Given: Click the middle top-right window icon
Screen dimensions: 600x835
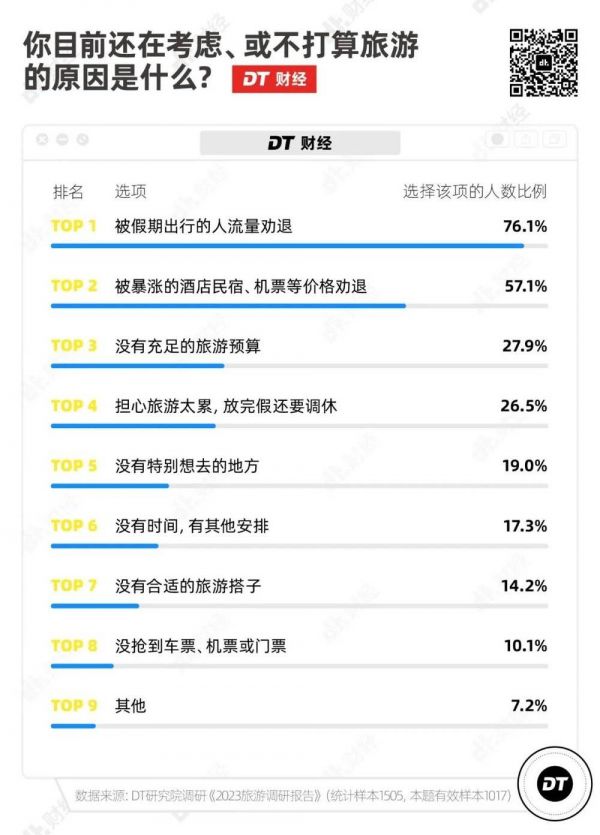Looking at the screenshot, I should pos(527,142).
